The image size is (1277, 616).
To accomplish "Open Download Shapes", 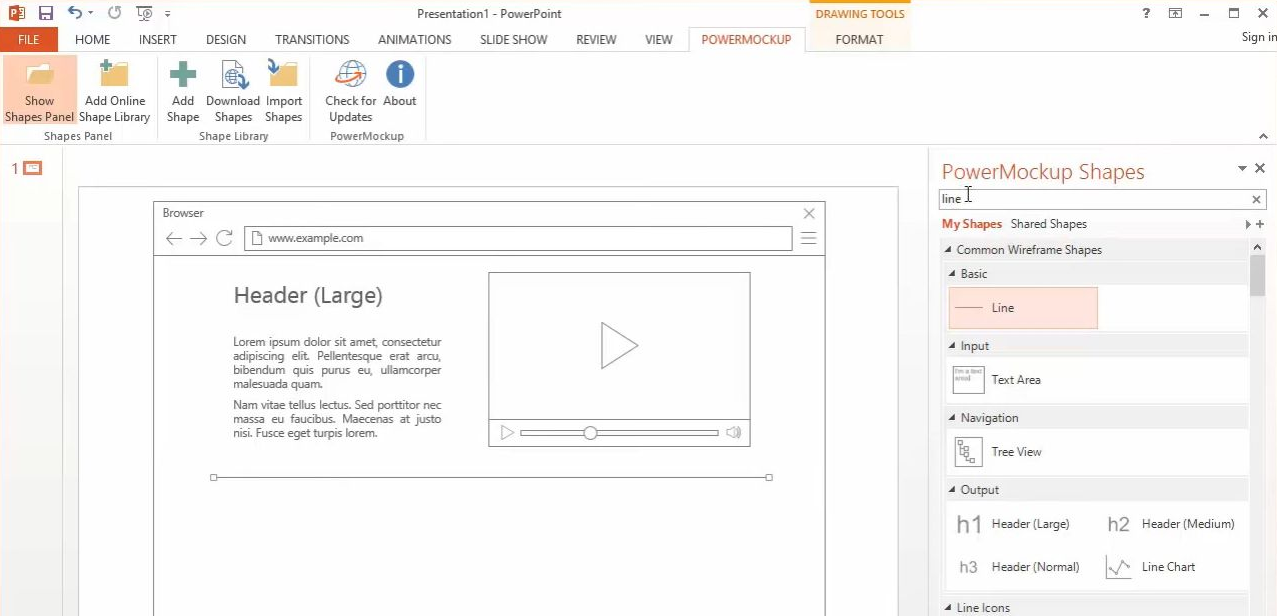I will [x=233, y=91].
